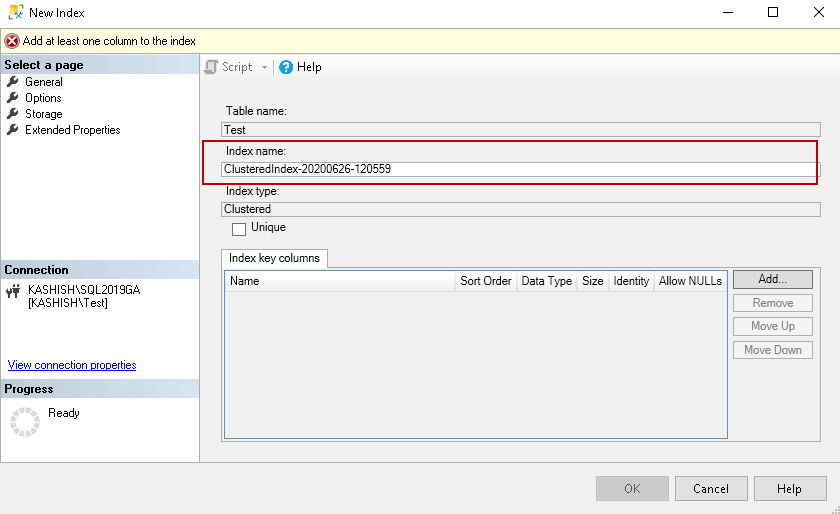The image size is (840, 514).
Task: Click the Add... button
Action: (772, 280)
